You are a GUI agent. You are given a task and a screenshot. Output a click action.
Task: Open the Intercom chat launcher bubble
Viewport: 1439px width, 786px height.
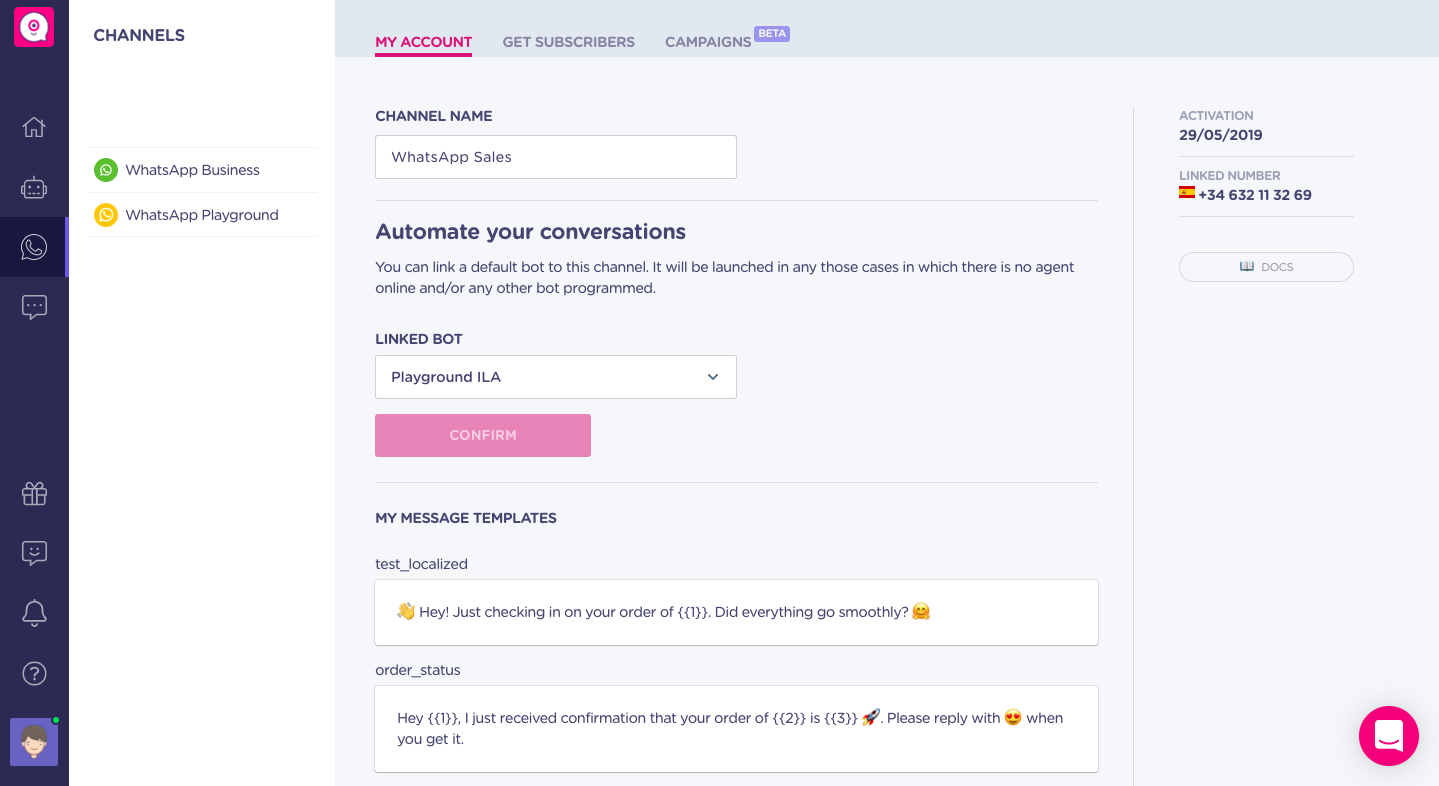(x=1389, y=736)
